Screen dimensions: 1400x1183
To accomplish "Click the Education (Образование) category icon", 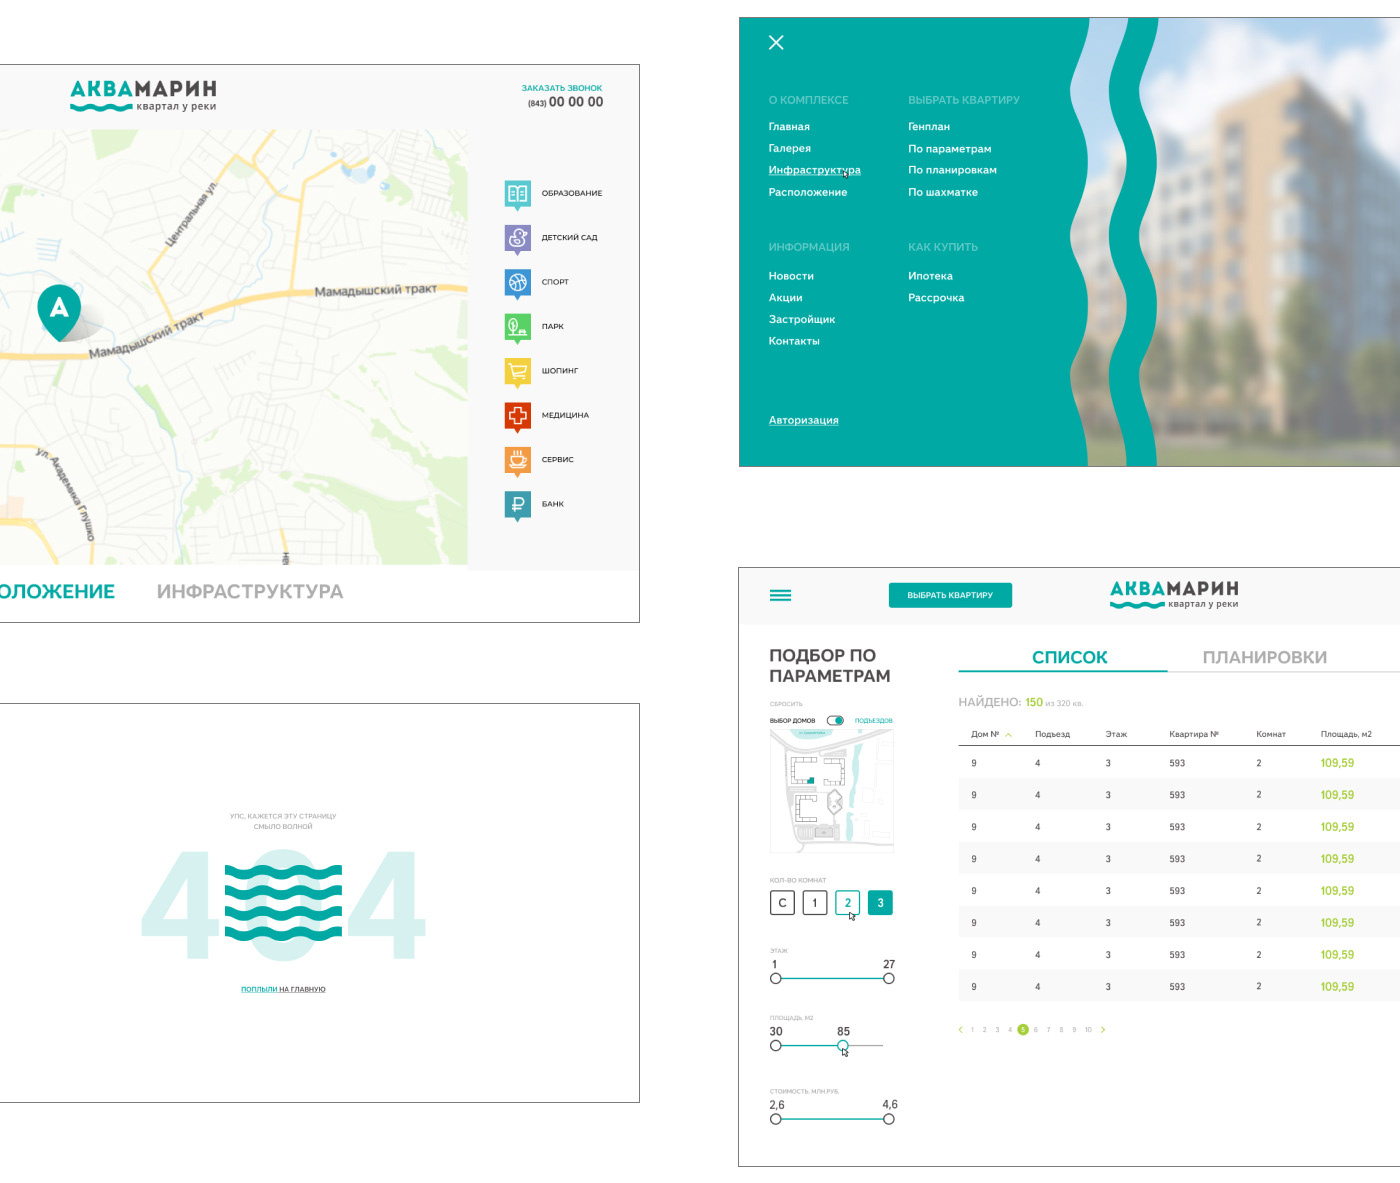I will [x=517, y=194].
